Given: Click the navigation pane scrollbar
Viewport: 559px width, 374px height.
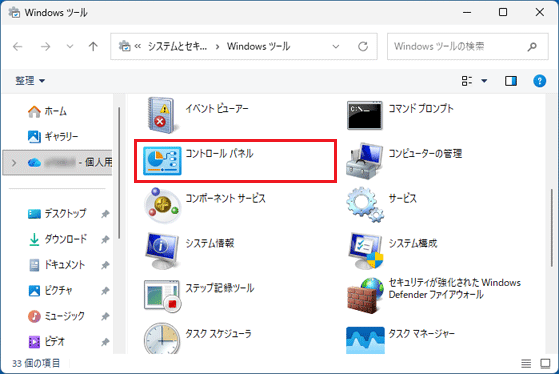Looking at the screenshot, I should click(119, 173).
